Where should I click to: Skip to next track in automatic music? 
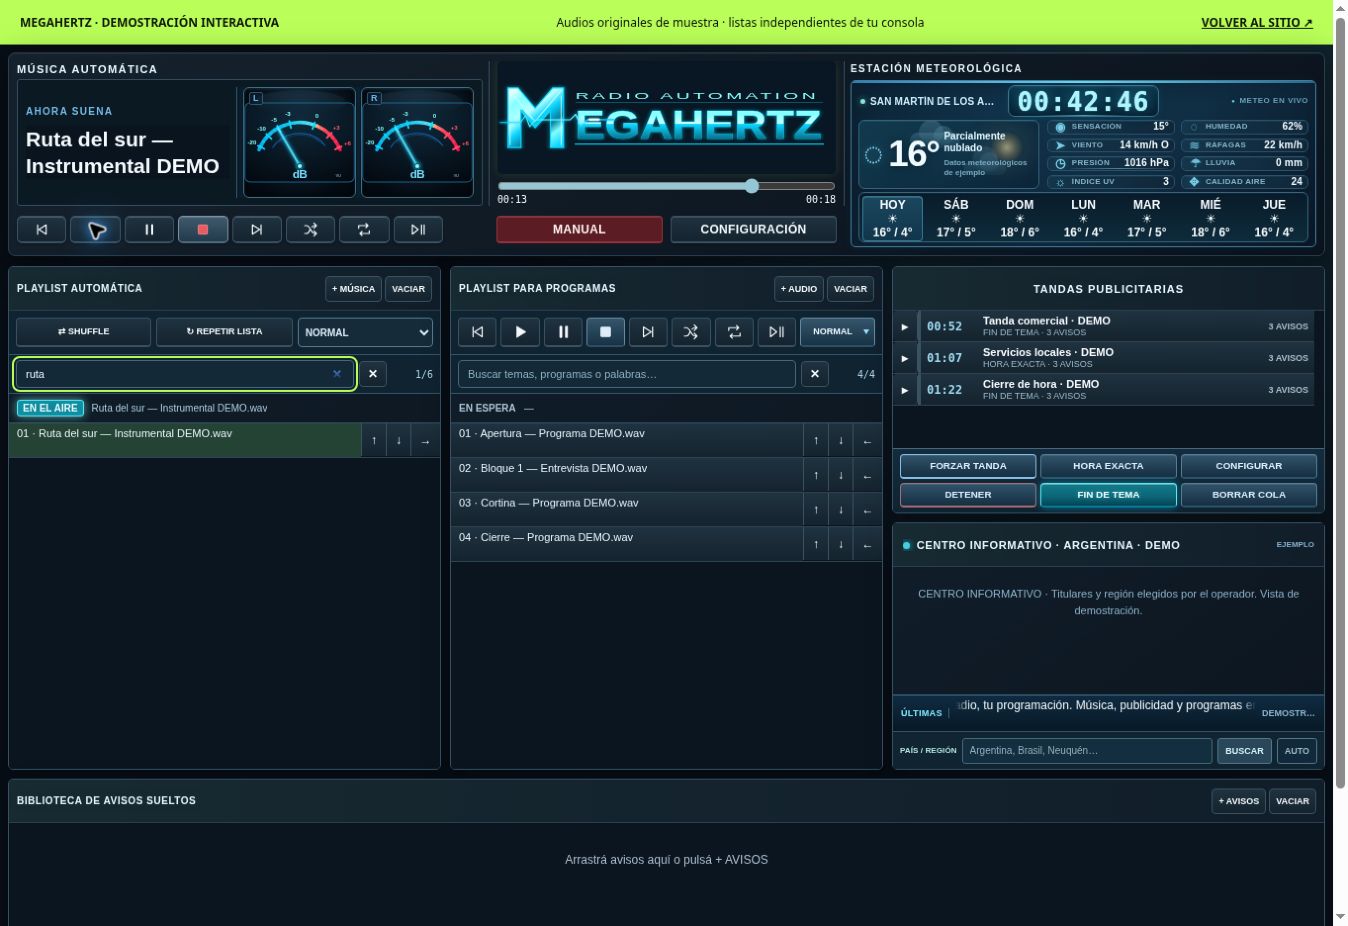pos(257,229)
